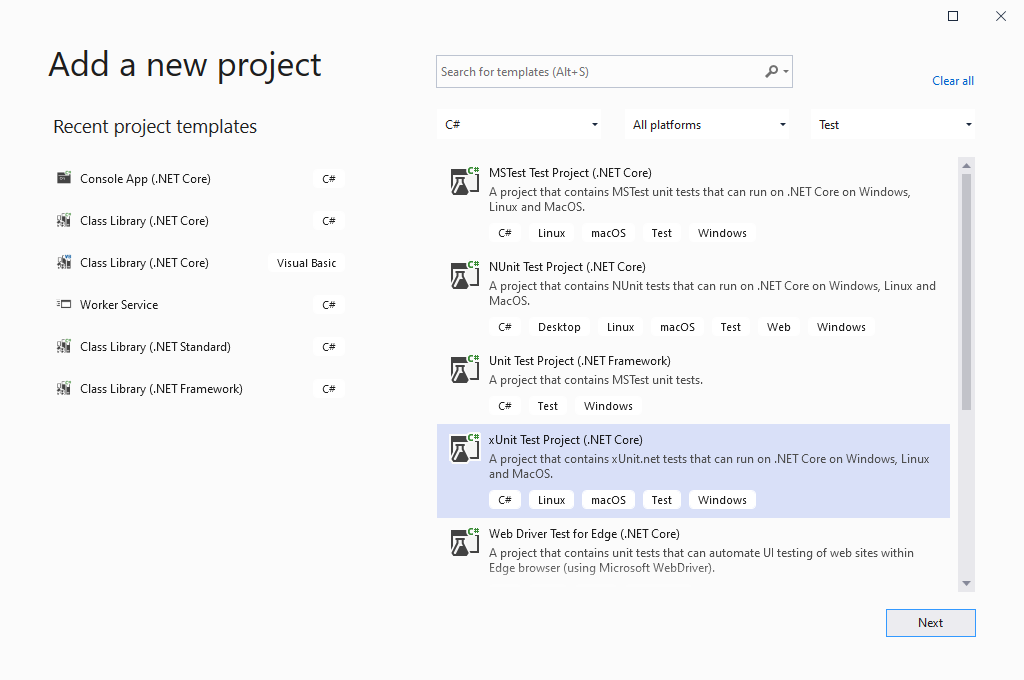The width and height of the screenshot is (1024, 680).
Task: Click the Windows tag under Unit Test Project
Action: click(x=608, y=406)
